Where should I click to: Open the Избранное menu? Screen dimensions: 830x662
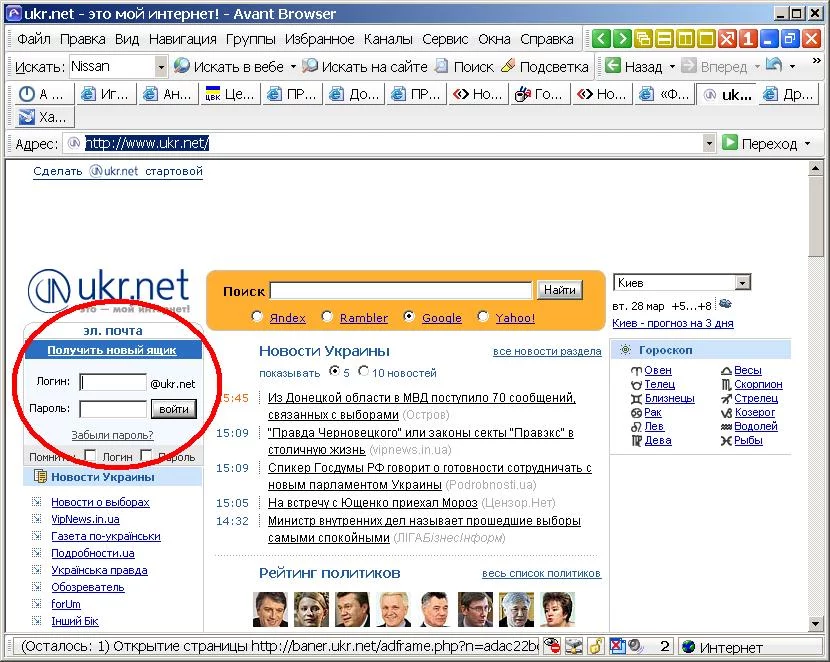319,39
